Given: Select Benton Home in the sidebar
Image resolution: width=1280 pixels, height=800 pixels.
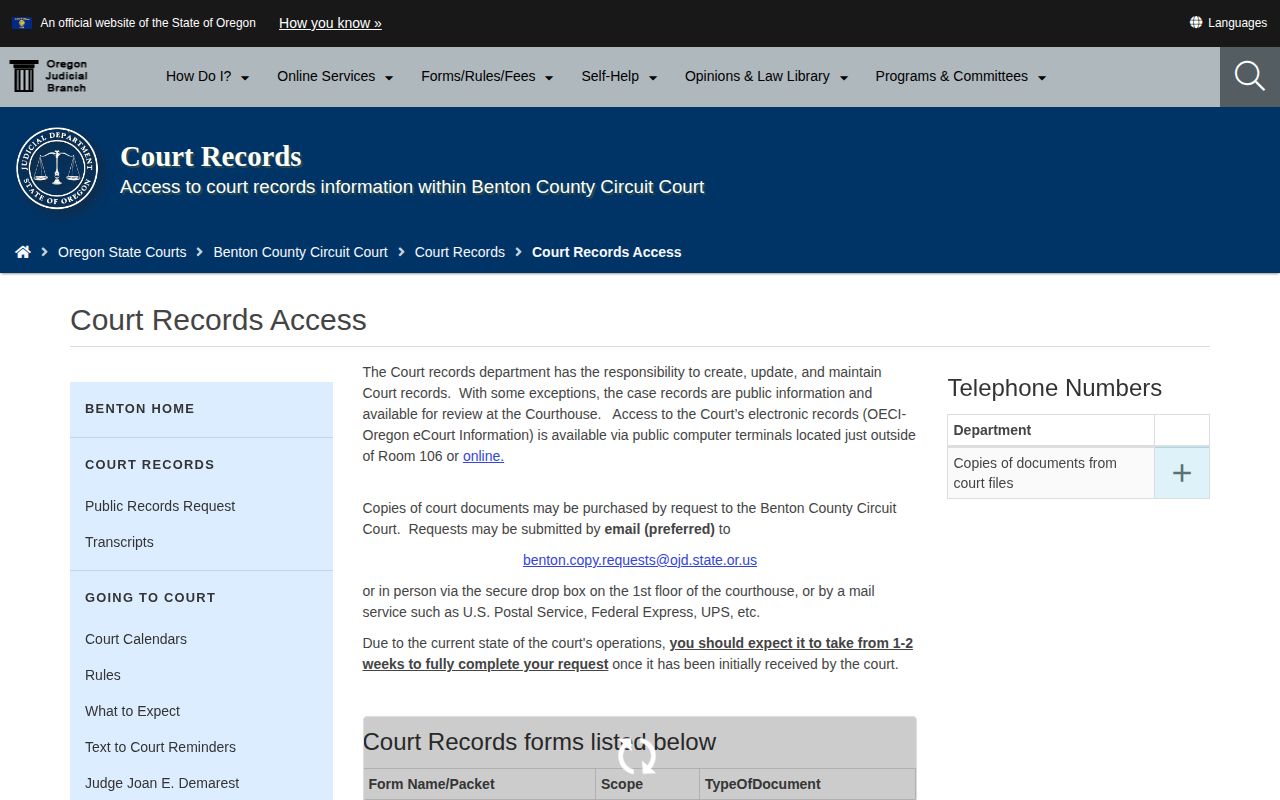Looking at the screenshot, I should coord(140,408).
